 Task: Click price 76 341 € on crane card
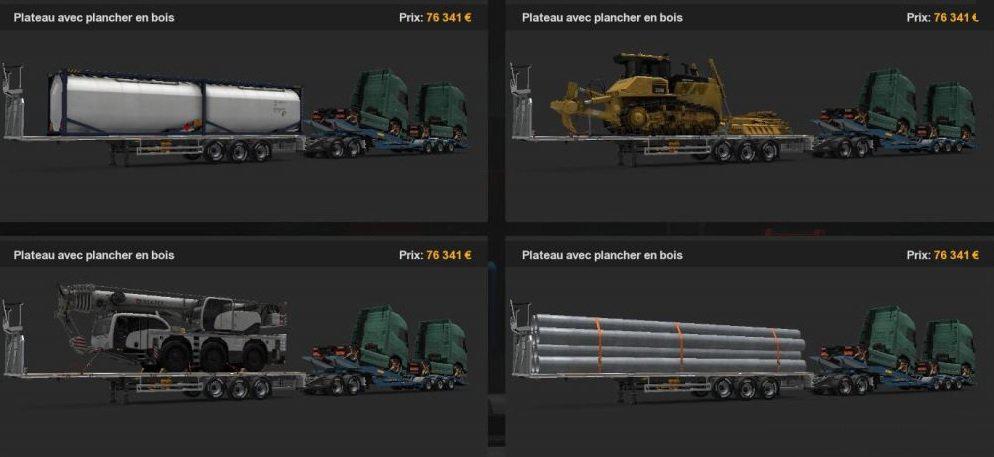pos(449,255)
